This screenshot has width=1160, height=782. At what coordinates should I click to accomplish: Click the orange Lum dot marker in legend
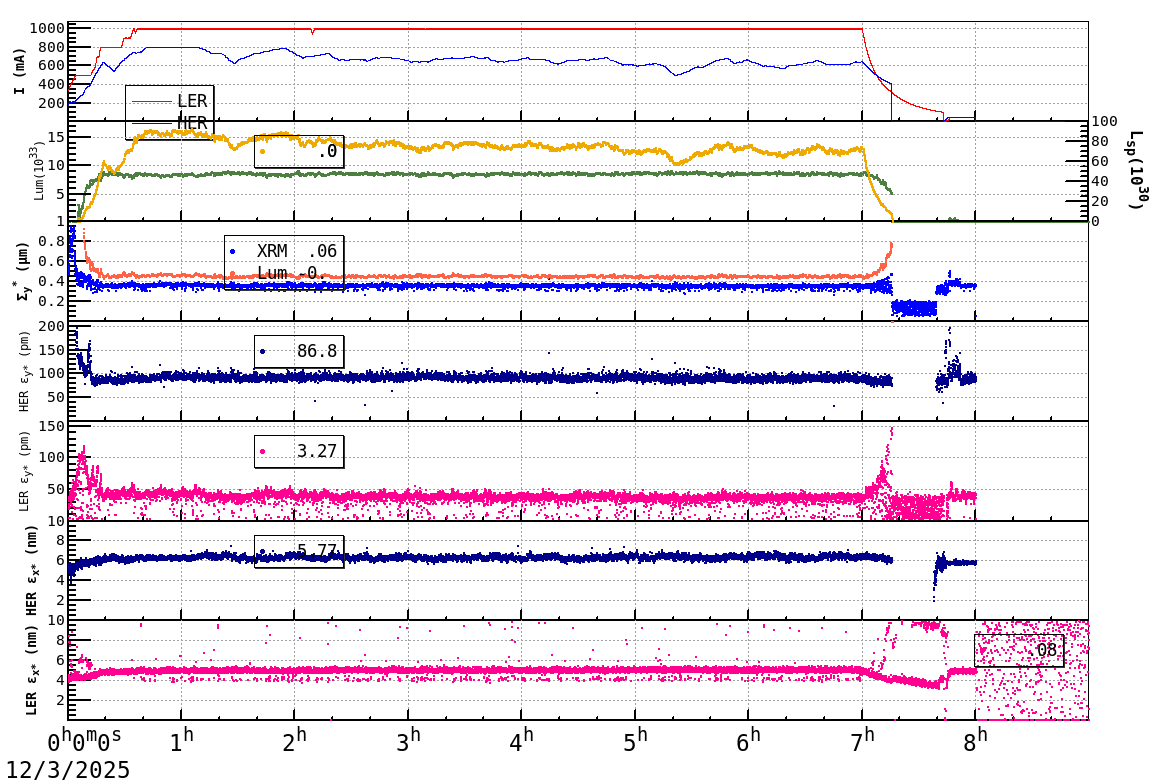pyautogui.click(x=232, y=274)
